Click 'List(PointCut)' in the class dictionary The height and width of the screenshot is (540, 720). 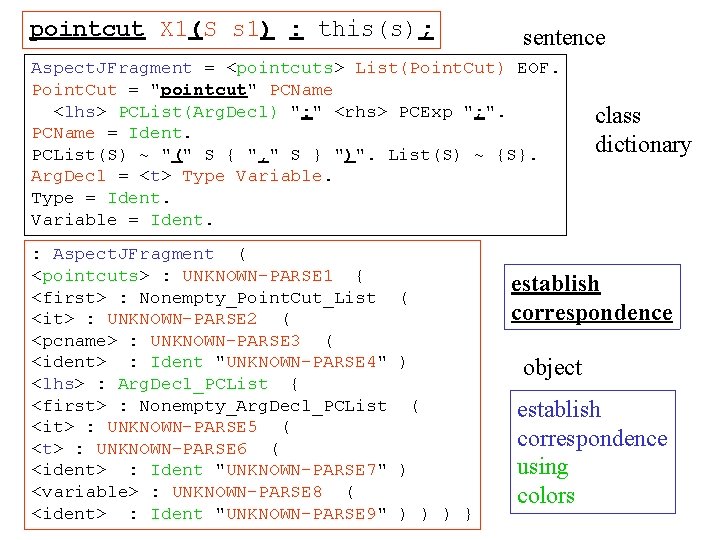click(x=429, y=68)
